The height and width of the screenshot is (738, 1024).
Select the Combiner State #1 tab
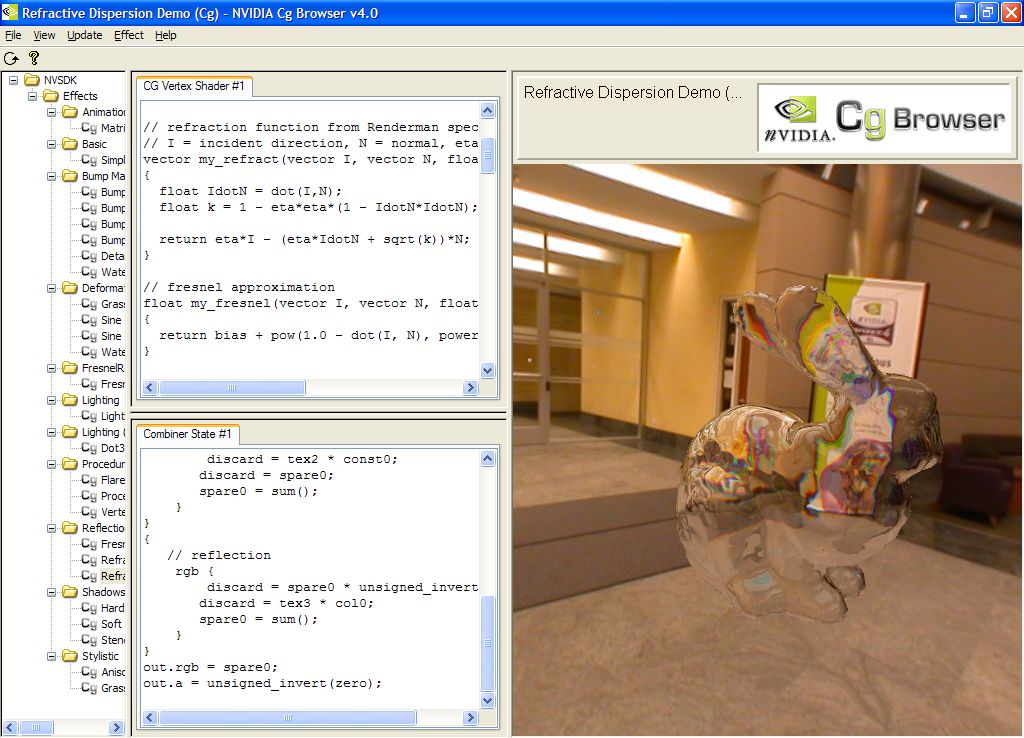coord(187,434)
